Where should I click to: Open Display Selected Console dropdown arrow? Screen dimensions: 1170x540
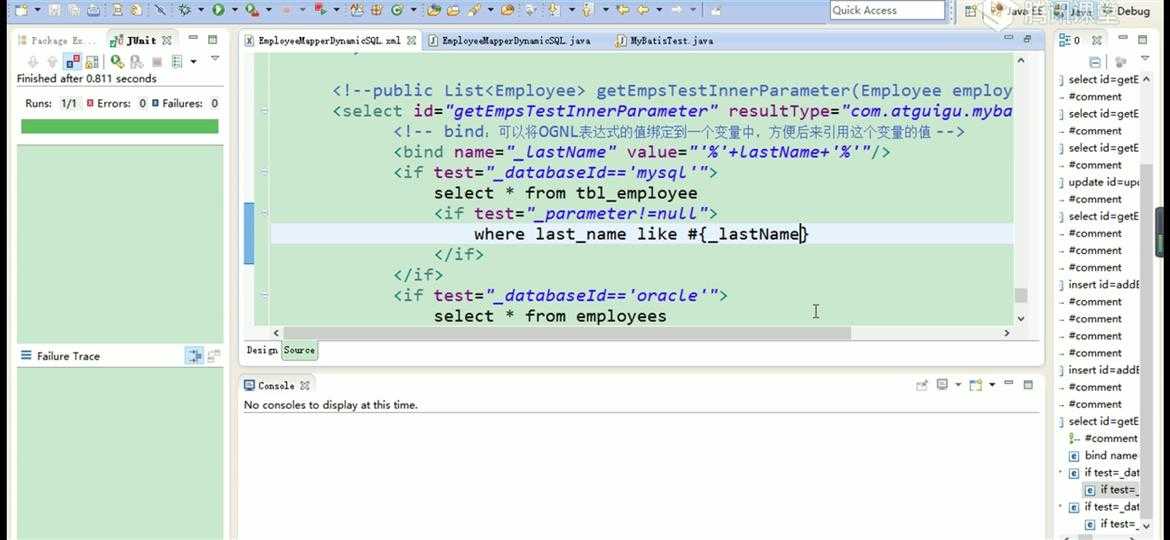[957, 385]
